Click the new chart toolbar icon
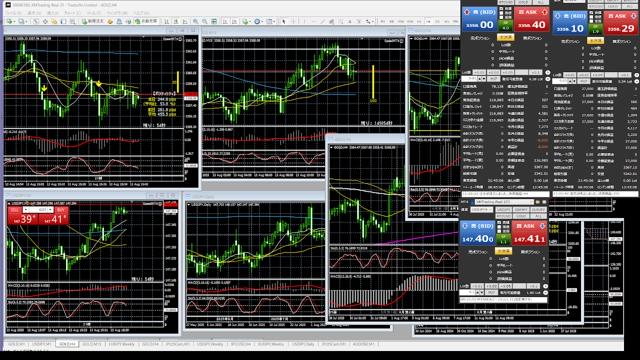The image size is (640, 360). [10, 21]
